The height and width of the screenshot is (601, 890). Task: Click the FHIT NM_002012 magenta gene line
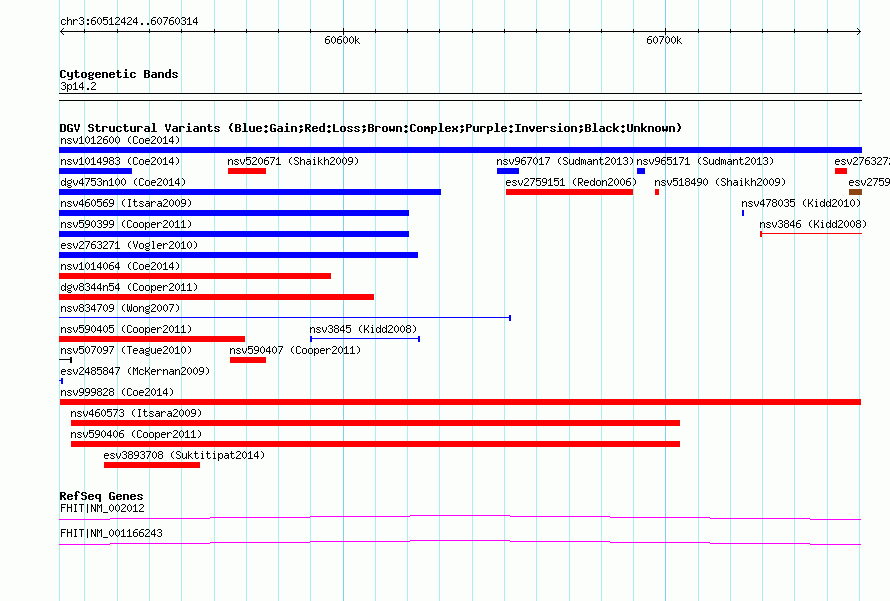[460, 517]
